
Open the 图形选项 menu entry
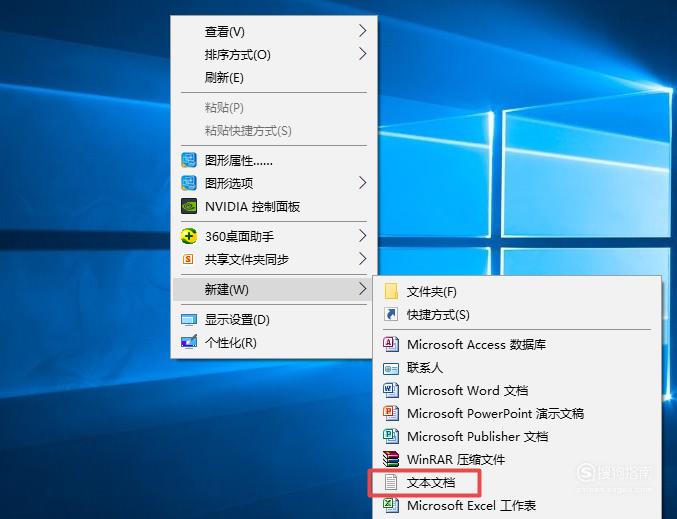click(x=273, y=183)
